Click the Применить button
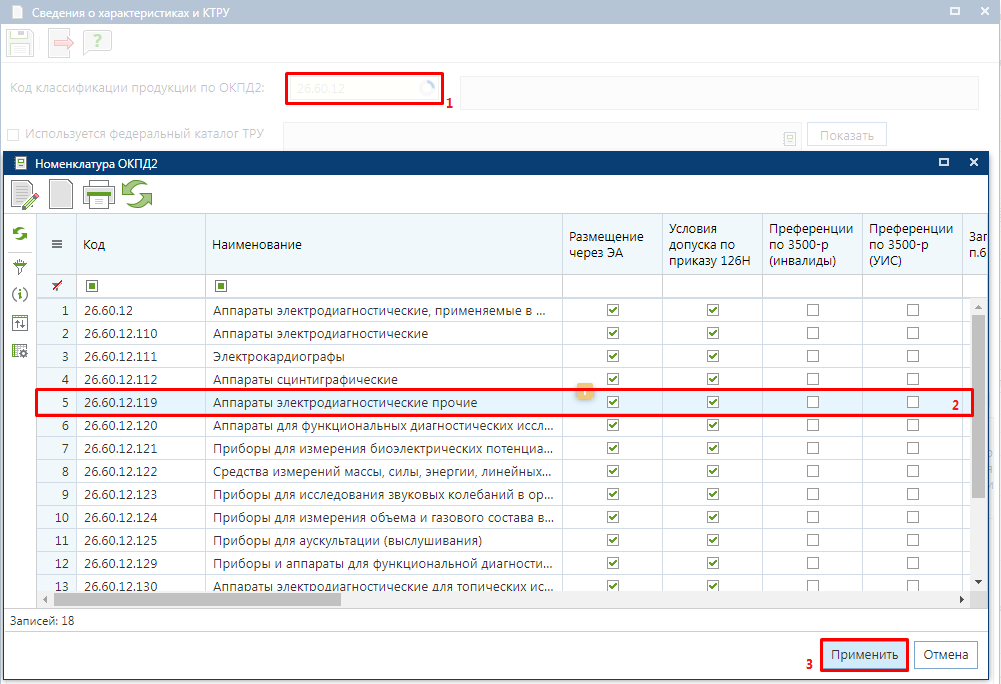Viewport: 1001px width, 684px height. point(864,655)
